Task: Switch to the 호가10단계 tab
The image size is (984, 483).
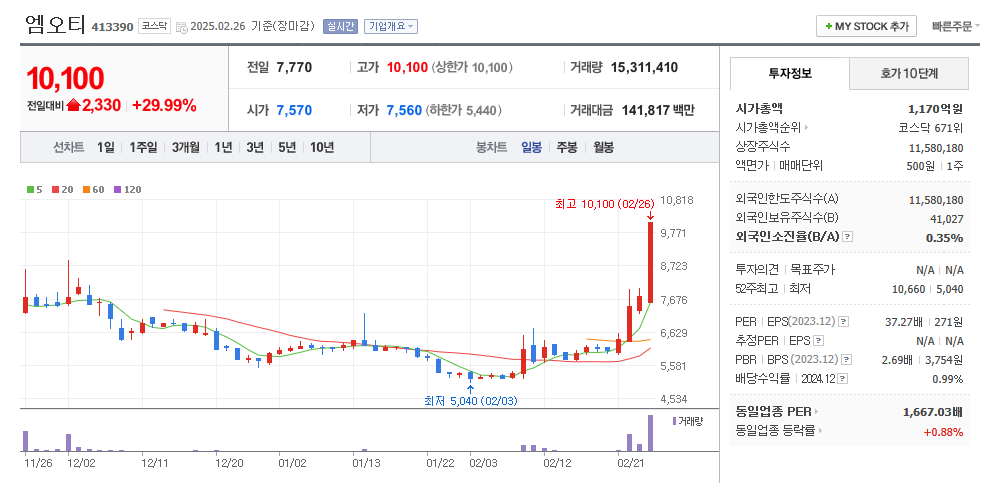Action: 909,73
